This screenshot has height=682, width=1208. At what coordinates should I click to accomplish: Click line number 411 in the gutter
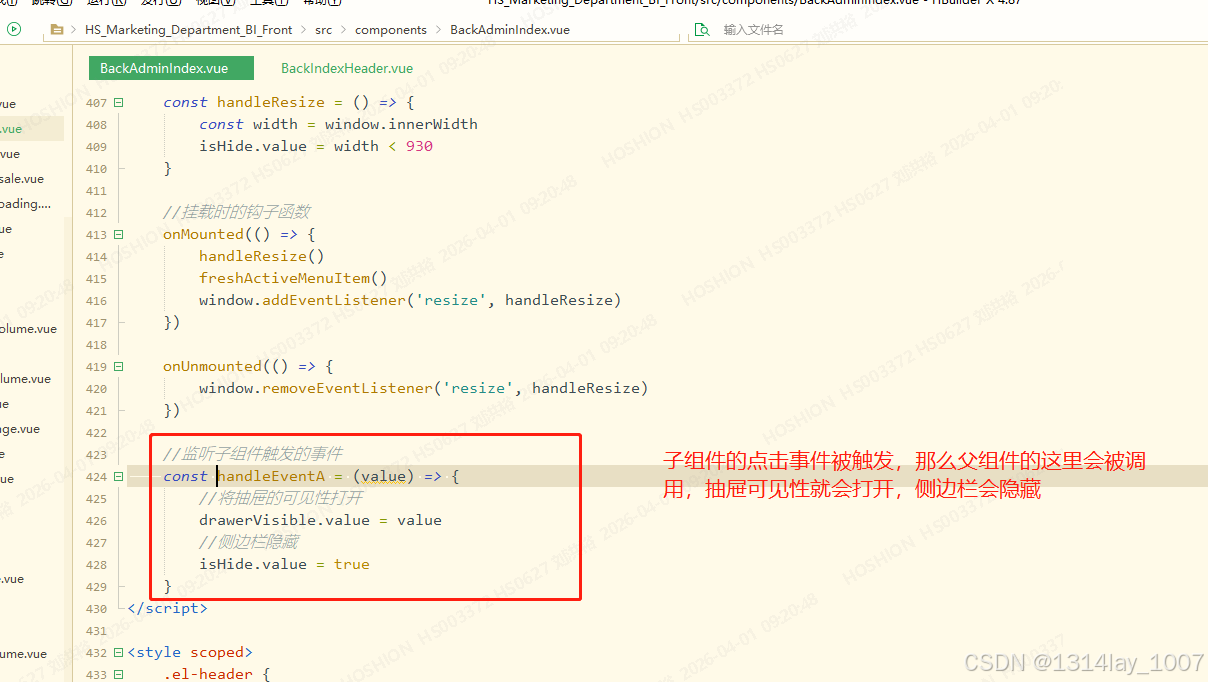pos(96,191)
